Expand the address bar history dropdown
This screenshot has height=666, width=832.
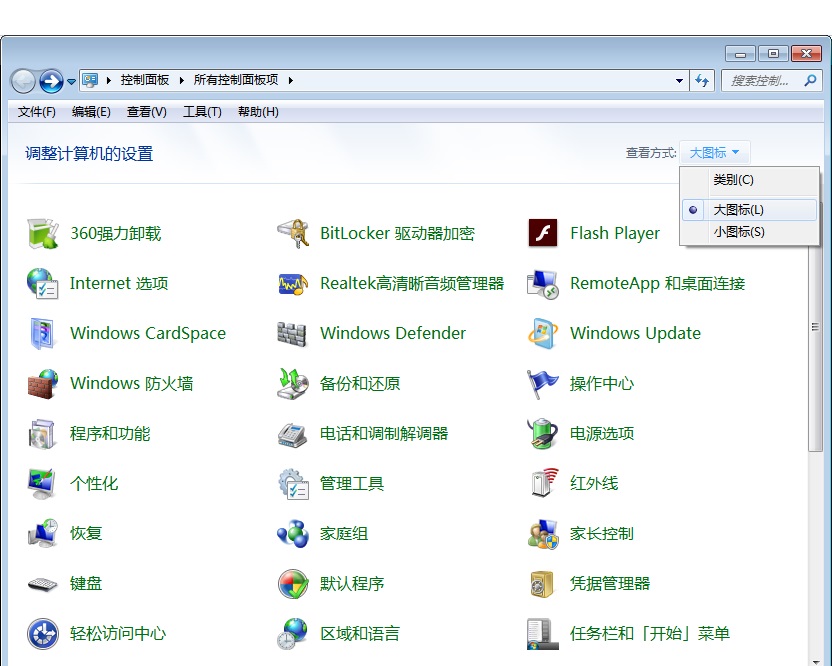(677, 80)
